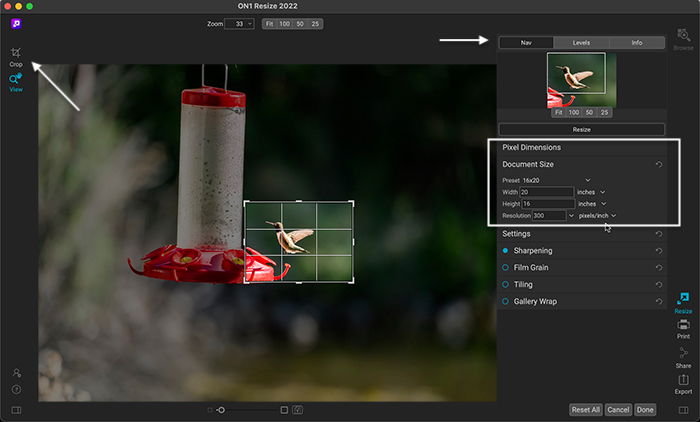Select the View zoom tool

click(16, 83)
